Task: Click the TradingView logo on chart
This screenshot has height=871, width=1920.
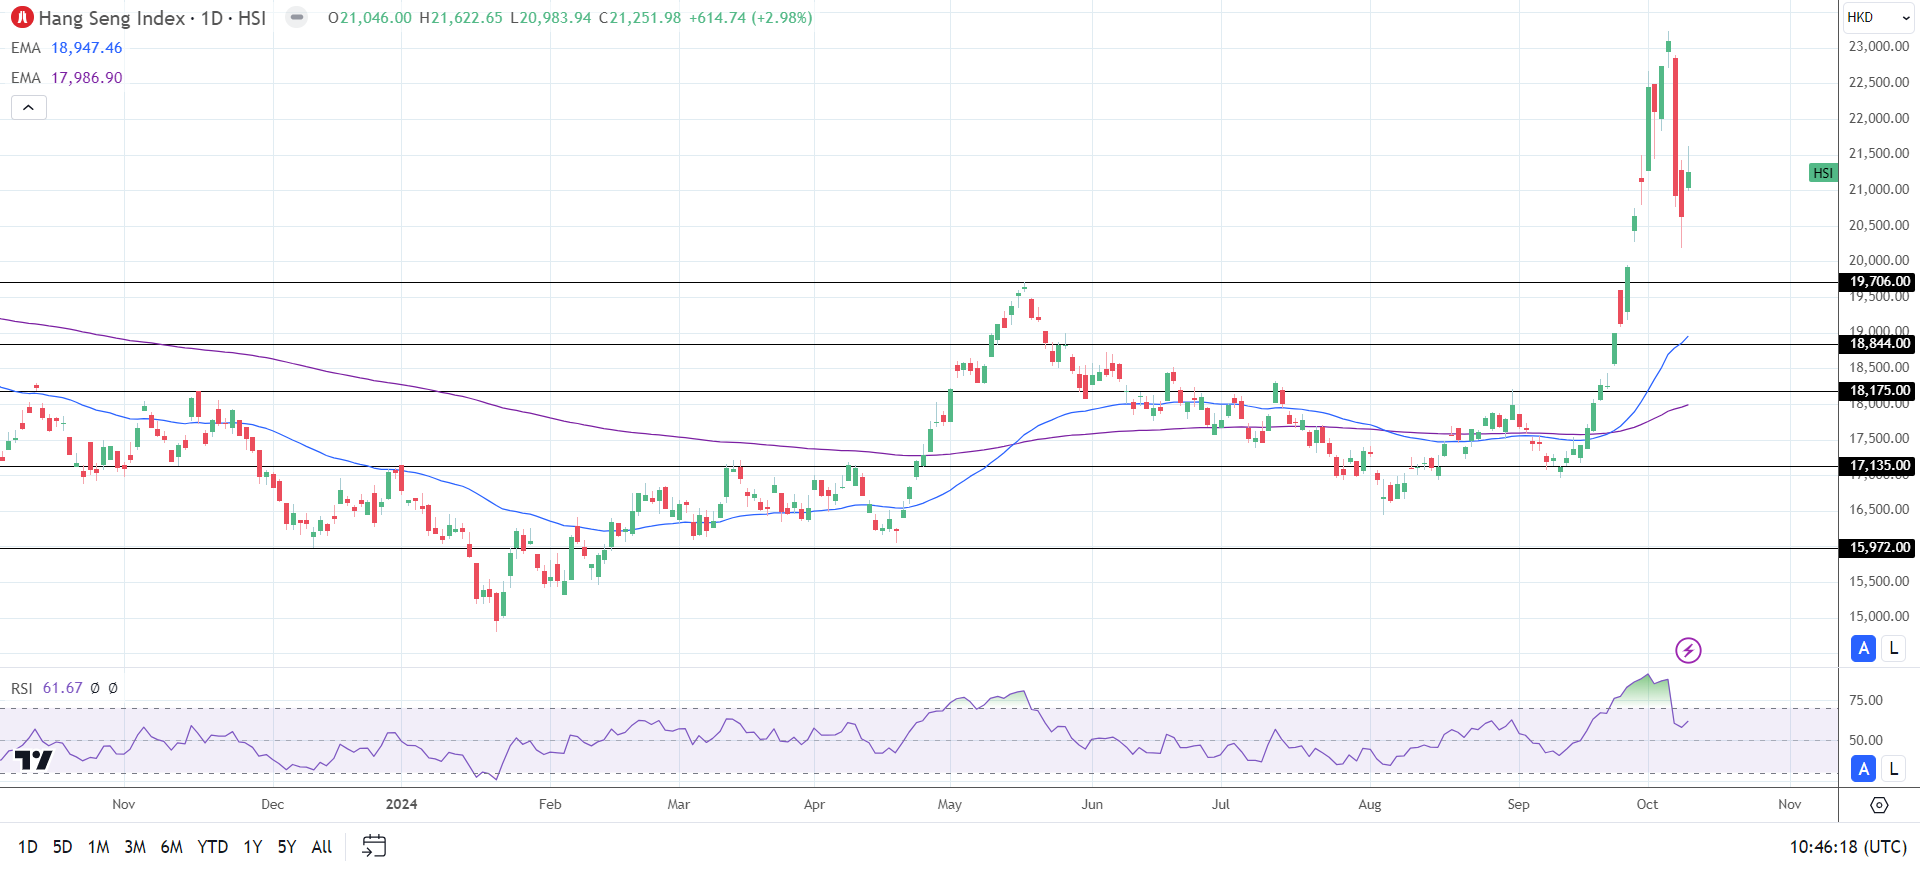Action: (33, 760)
